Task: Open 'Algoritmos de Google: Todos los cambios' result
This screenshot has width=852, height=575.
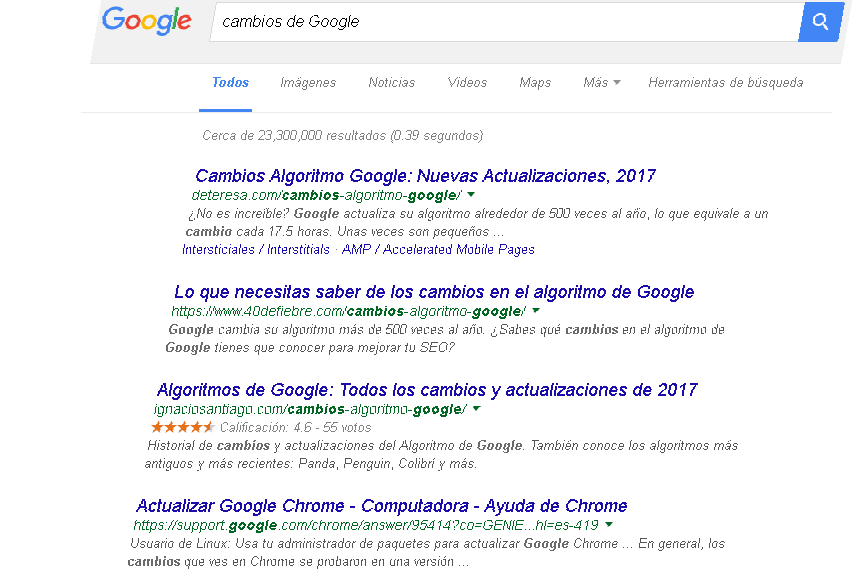Action: (427, 390)
